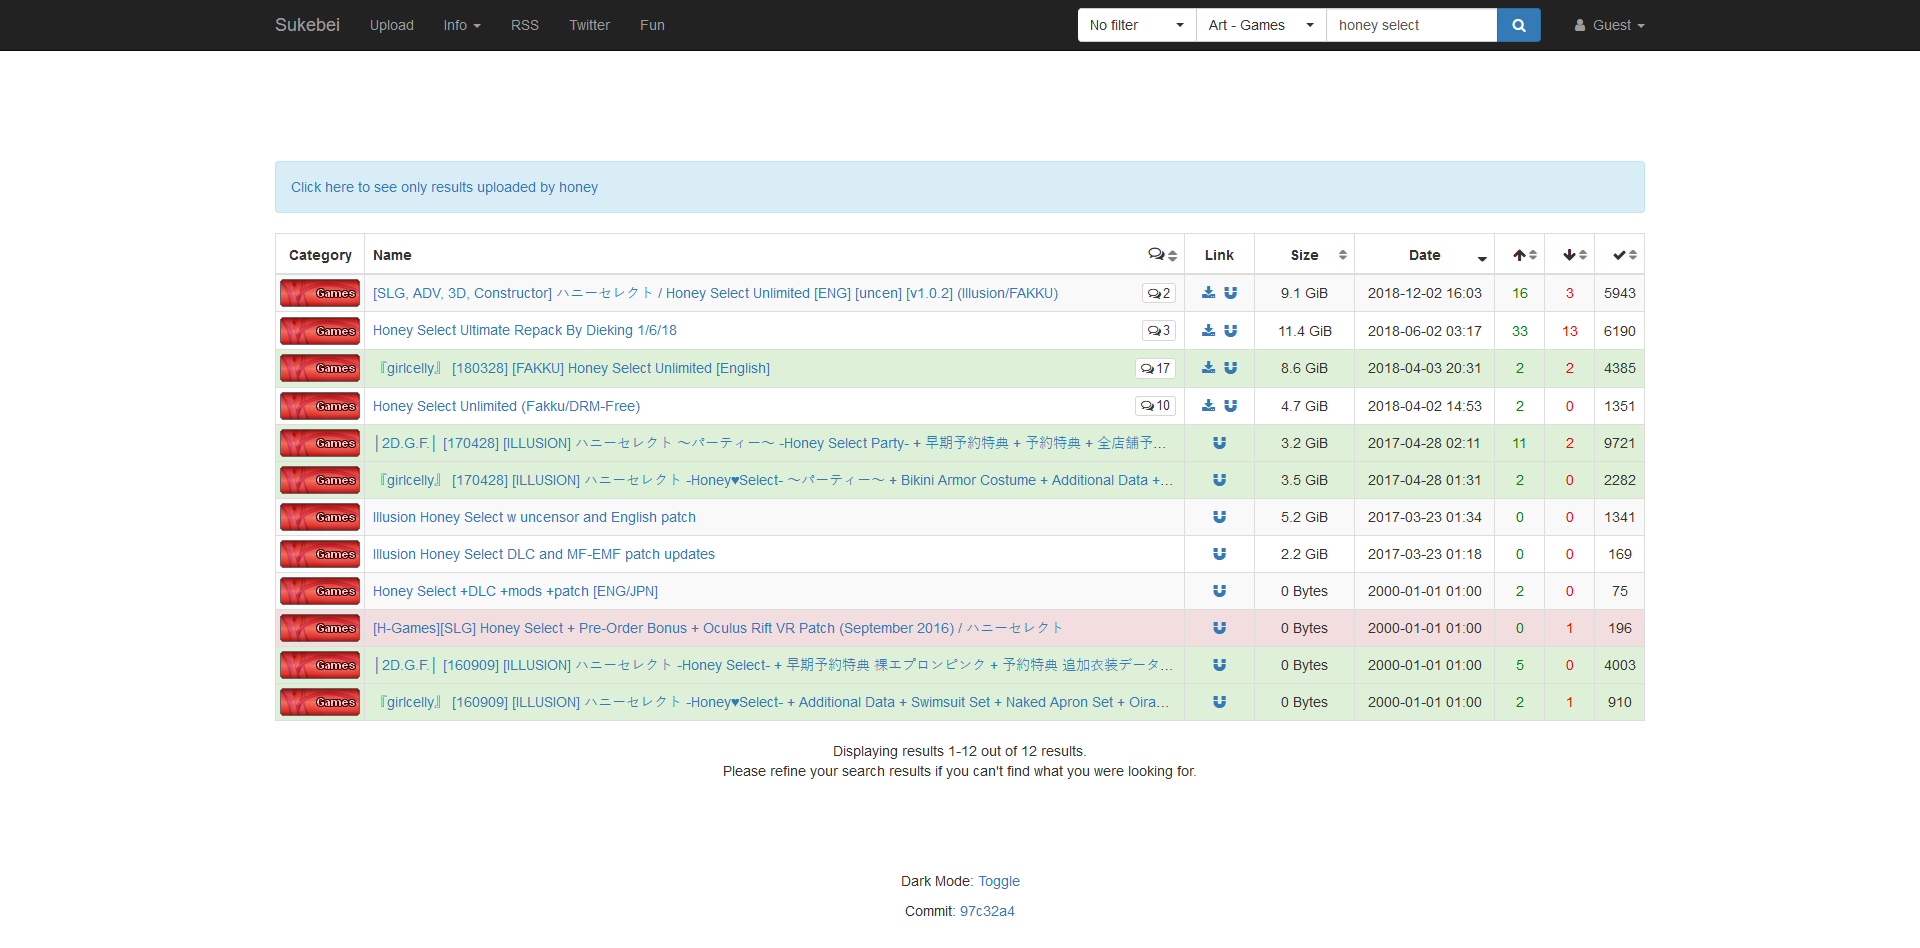This screenshot has height=948, width=1920.
Task: Open the Fun nav link
Action: click(x=652, y=25)
